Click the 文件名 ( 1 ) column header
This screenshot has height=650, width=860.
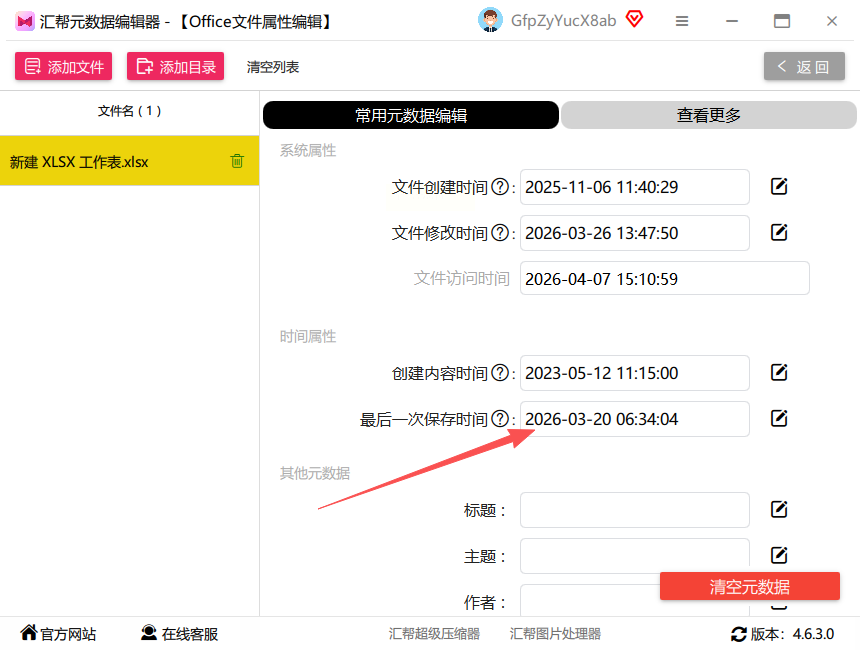tap(129, 111)
